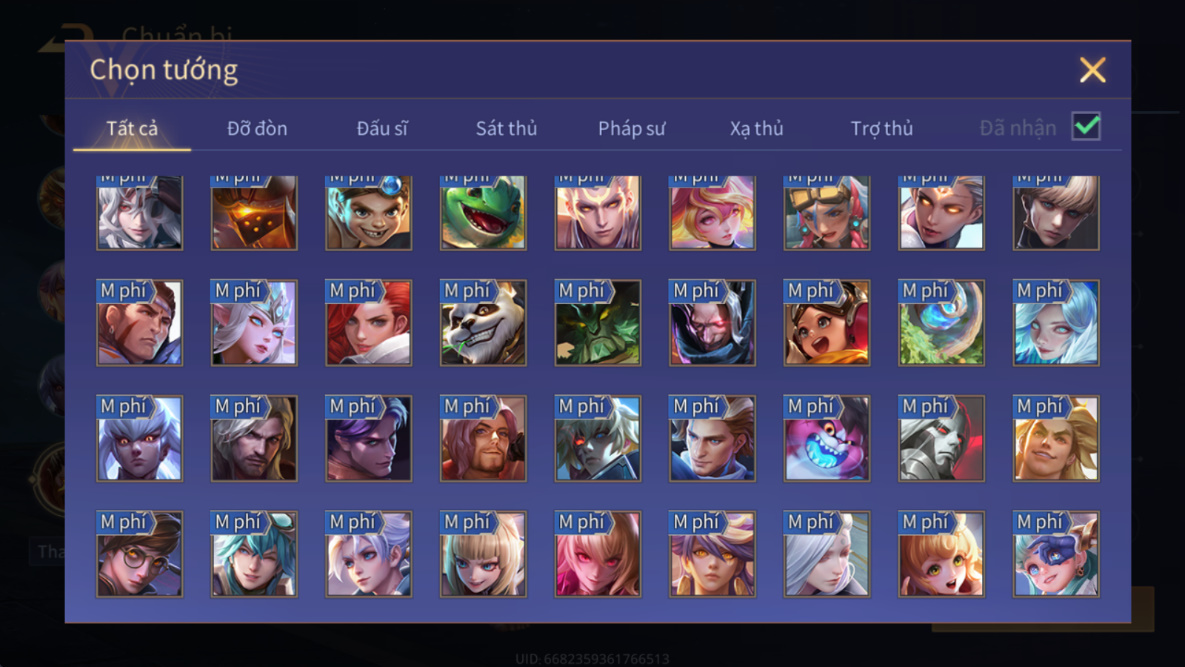
Task: Pick the ice-blue haired female hero
Action: [1056, 323]
